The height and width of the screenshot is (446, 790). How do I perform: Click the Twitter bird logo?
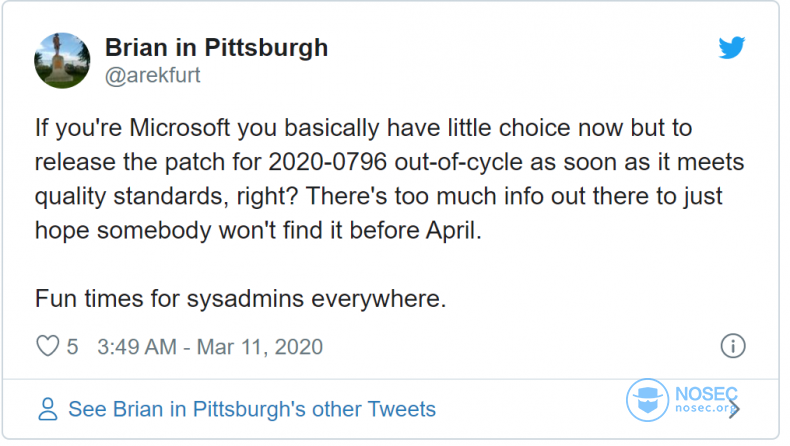tap(731, 47)
